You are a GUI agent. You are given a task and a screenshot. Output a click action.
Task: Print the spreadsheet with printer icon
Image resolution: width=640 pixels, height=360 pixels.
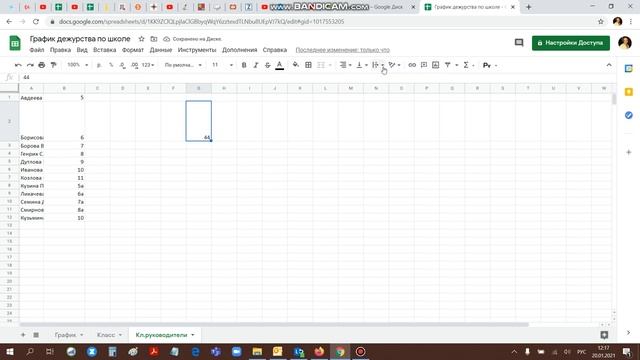(42, 65)
